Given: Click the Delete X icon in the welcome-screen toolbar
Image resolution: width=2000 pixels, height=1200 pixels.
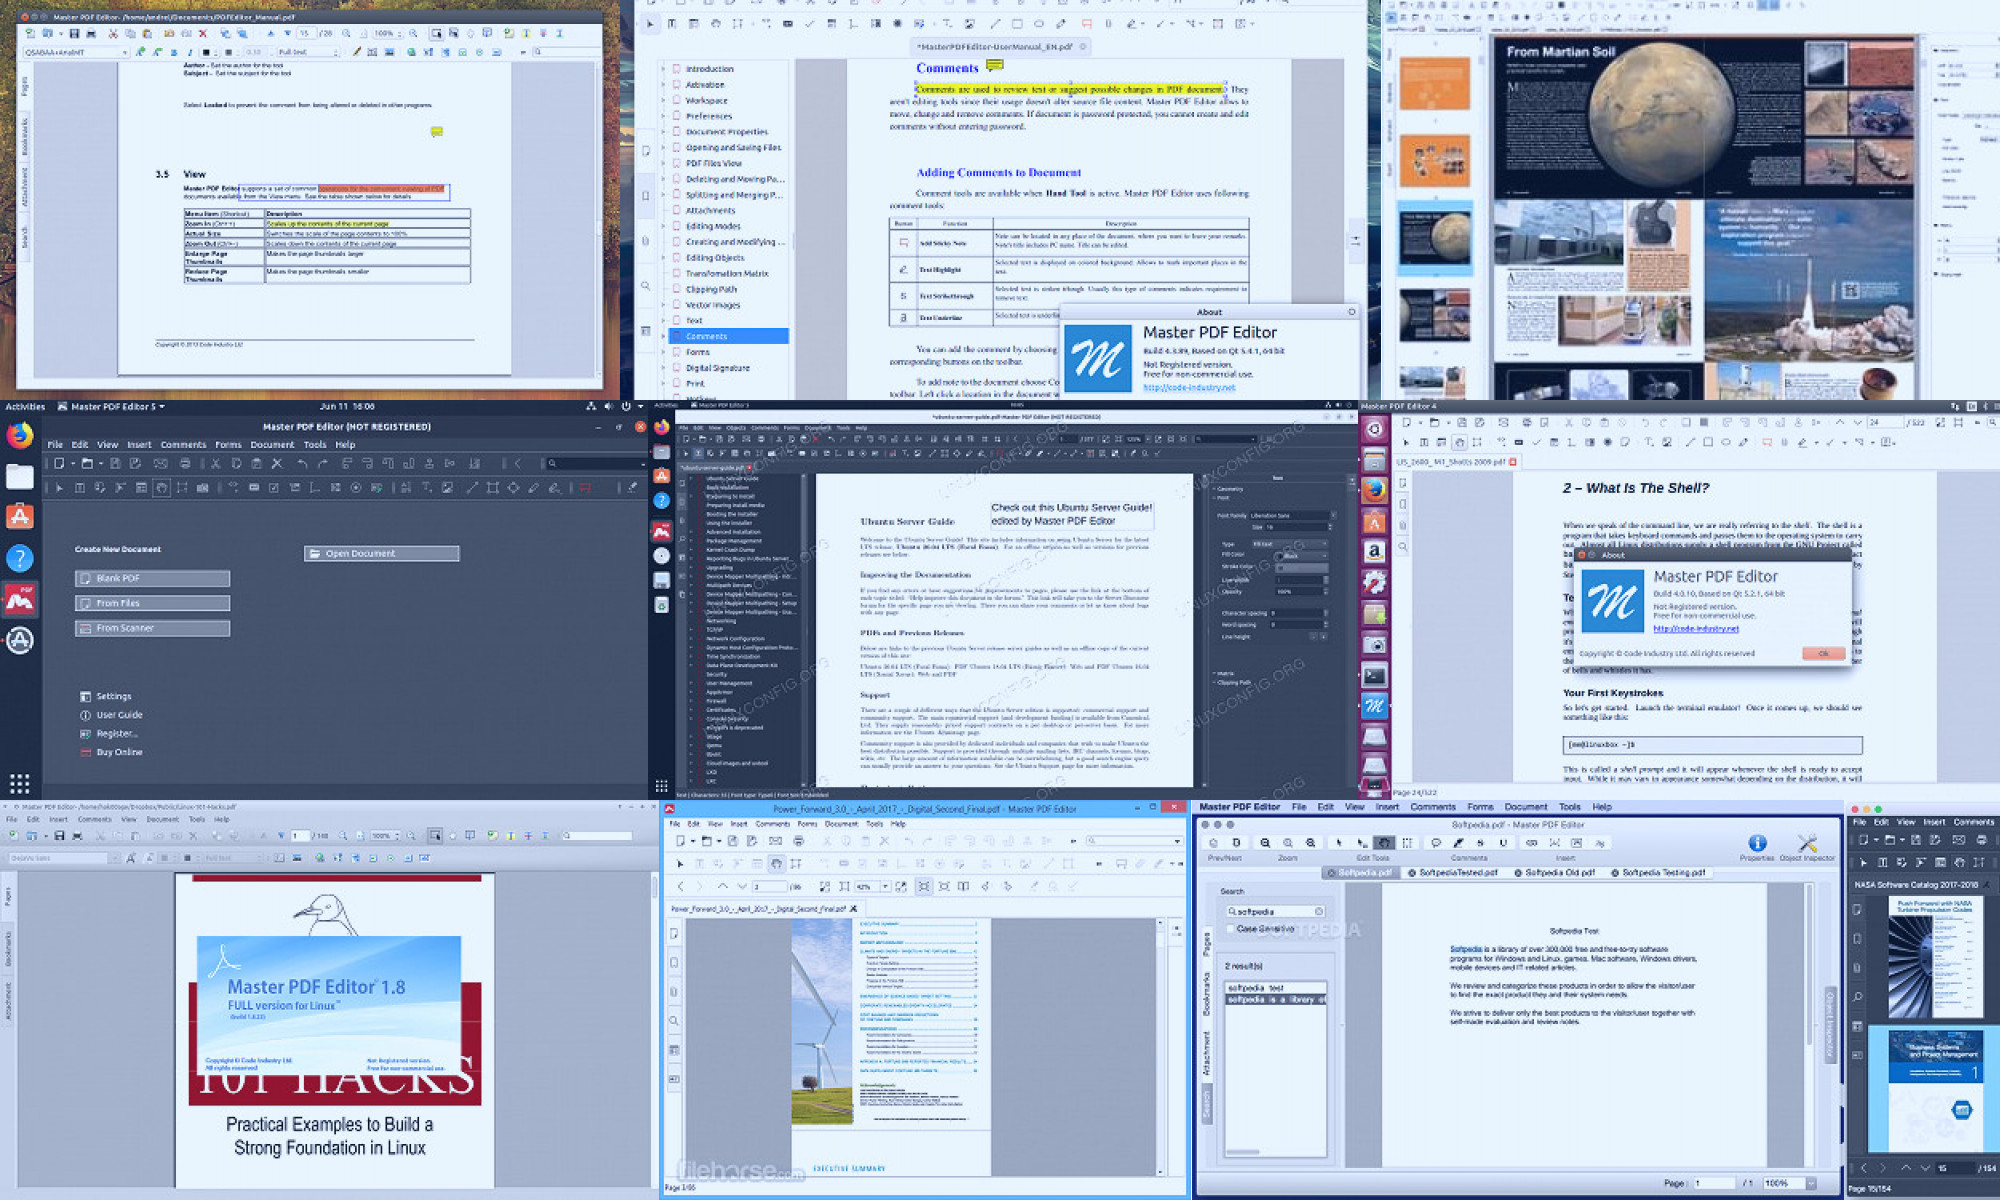Looking at the screenshot, I should point(277,463).
